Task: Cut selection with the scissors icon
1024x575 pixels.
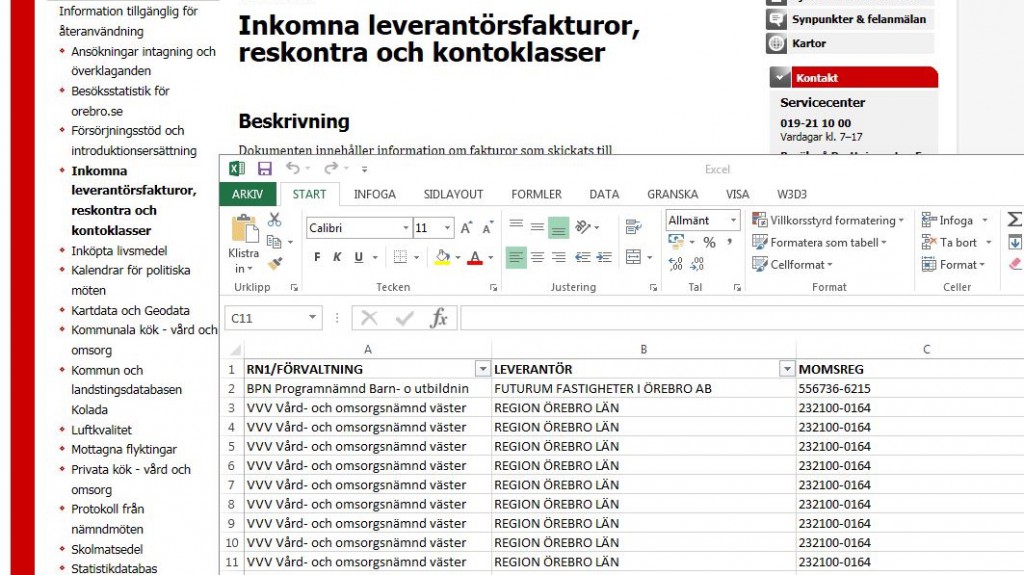Action: pyautogui.click(x=274, y=220)
